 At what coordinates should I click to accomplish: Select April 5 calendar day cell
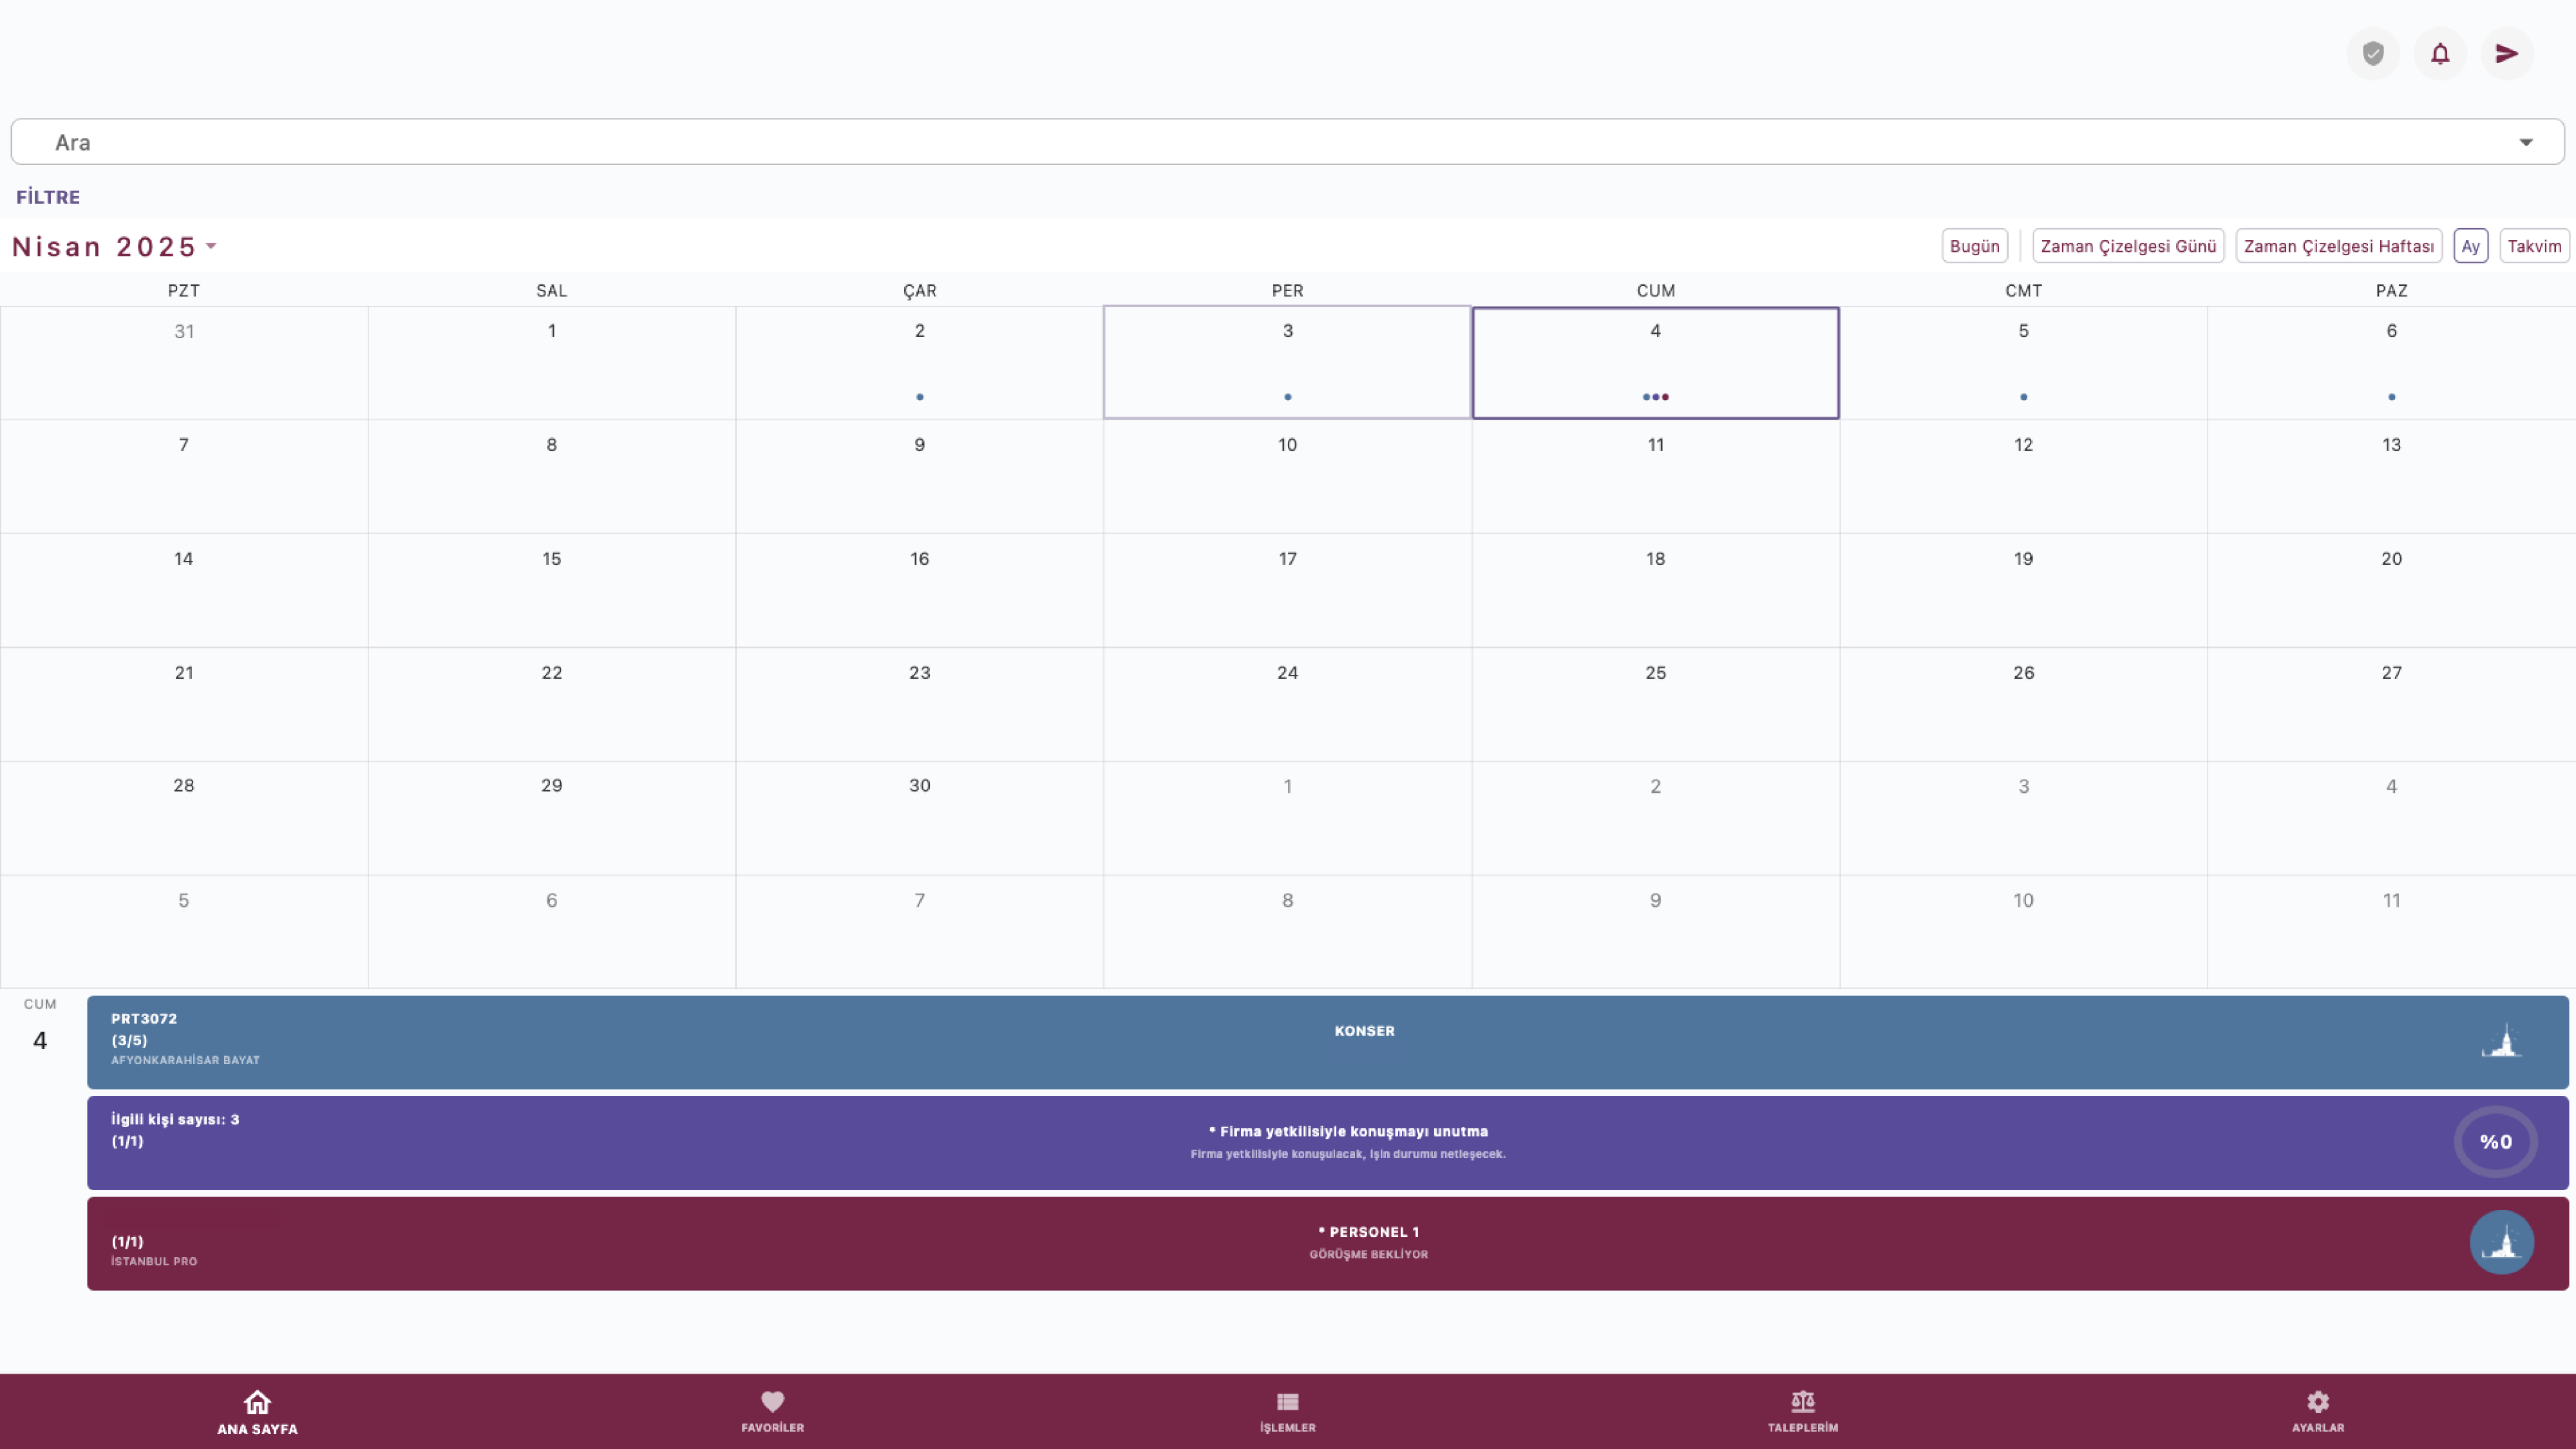point(2022,362)
